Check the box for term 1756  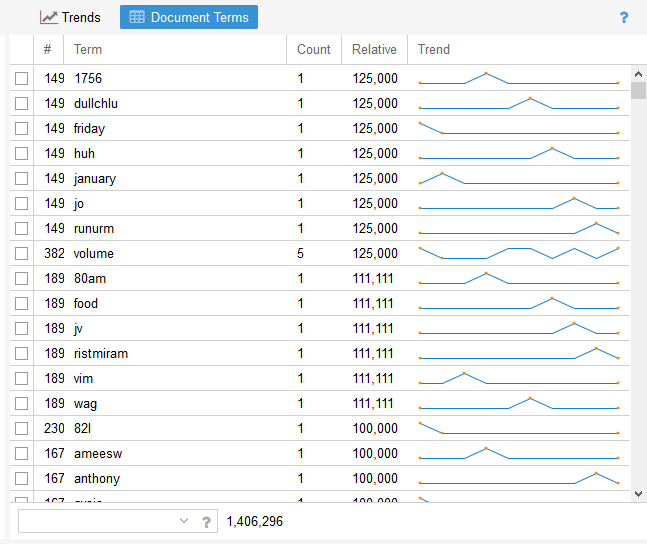point(21,78)
